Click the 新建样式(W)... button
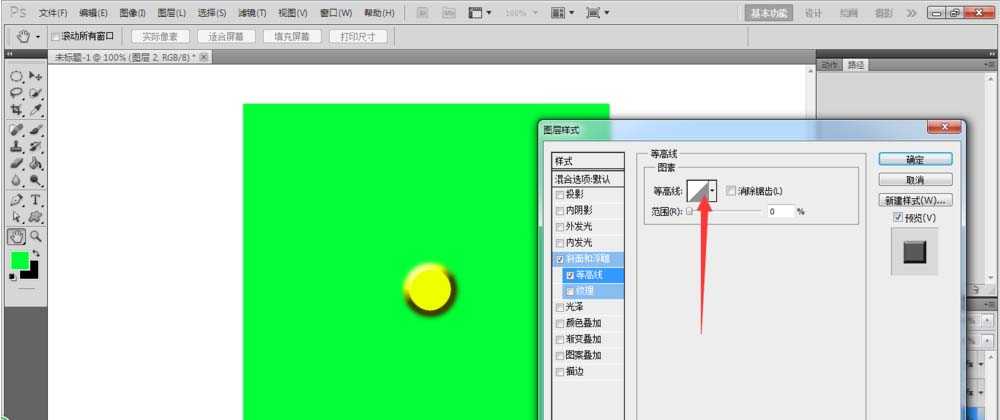 914,200
